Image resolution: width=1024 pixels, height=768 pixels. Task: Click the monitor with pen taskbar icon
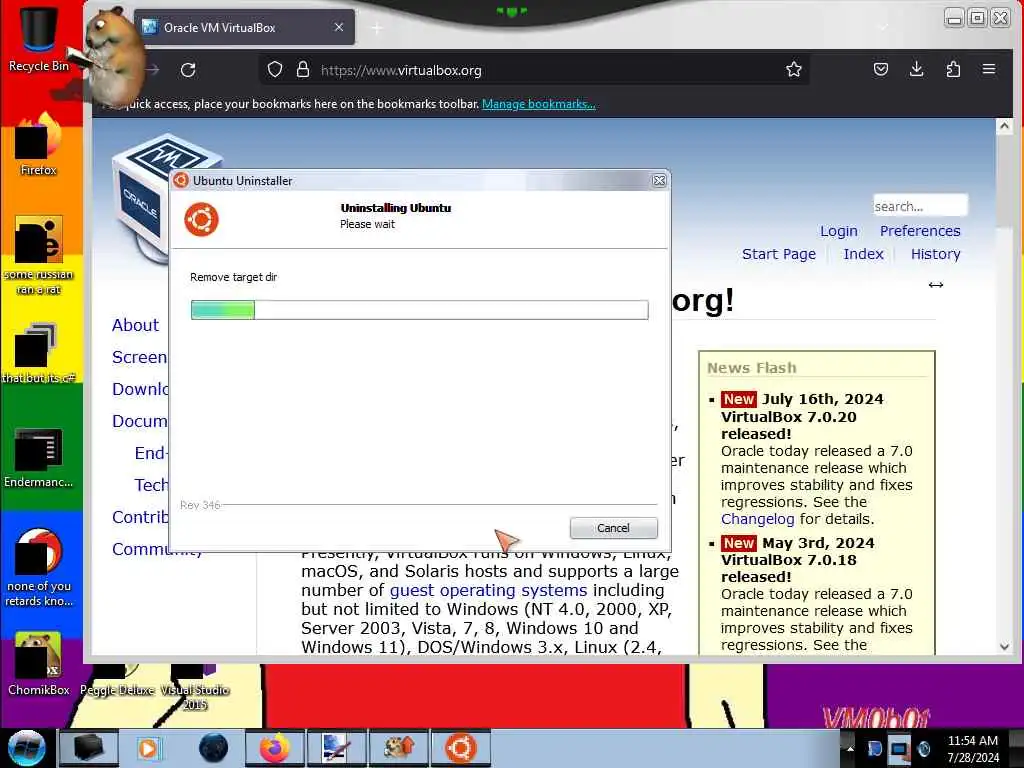[336, 748]
